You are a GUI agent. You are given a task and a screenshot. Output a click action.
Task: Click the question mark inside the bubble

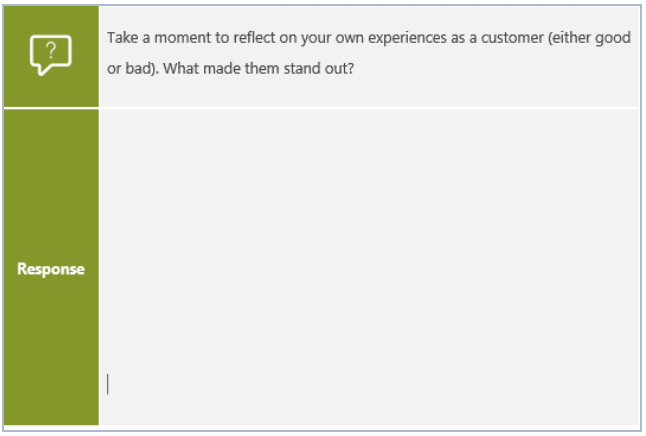point(51,51)
